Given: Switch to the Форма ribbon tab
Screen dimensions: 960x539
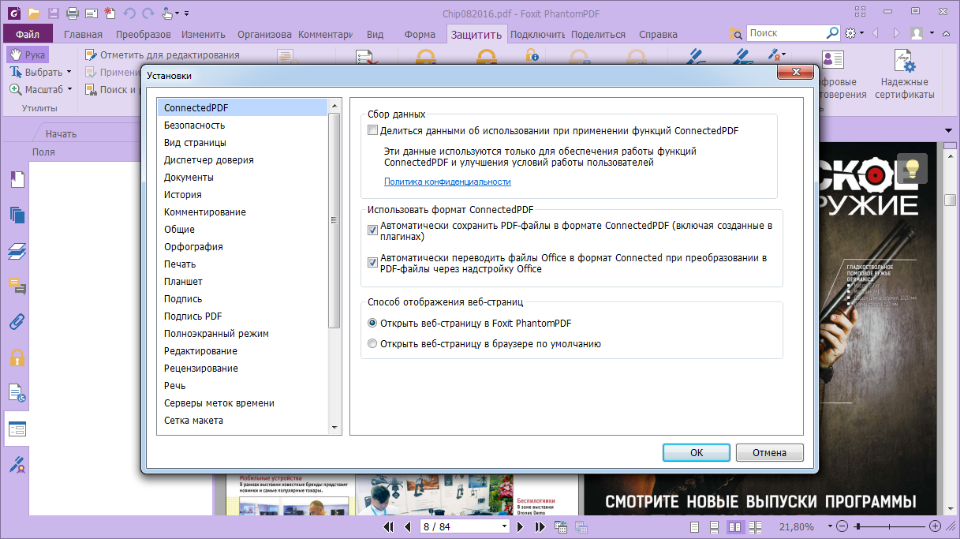Looking at the screenshot, I should [420, 34].
